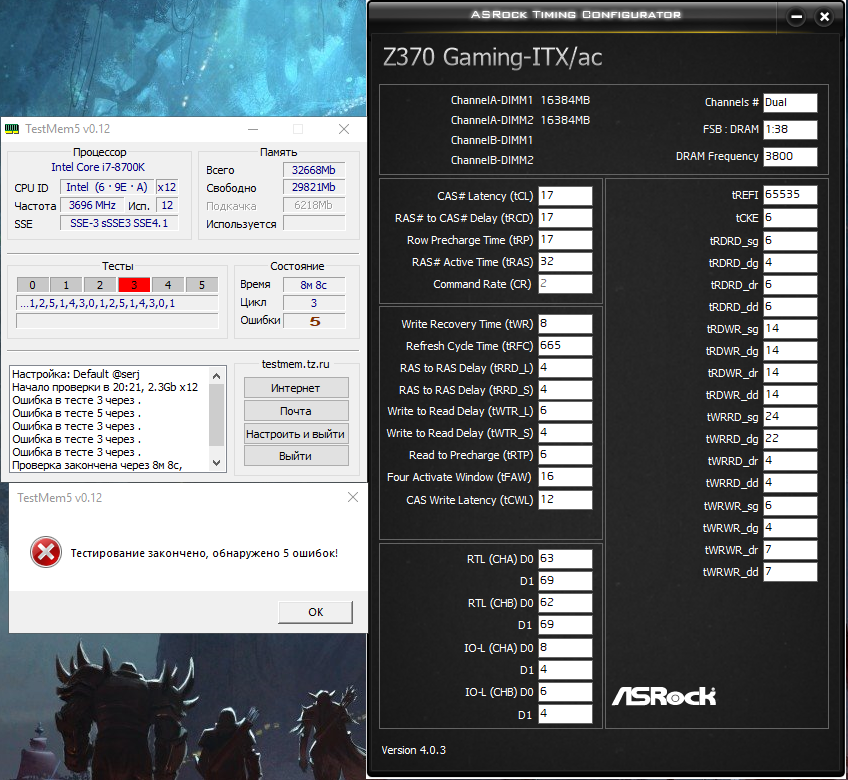Click the tRDWR_dg value field
Viewport: 848px width, 780px height.
click(790, 351)
